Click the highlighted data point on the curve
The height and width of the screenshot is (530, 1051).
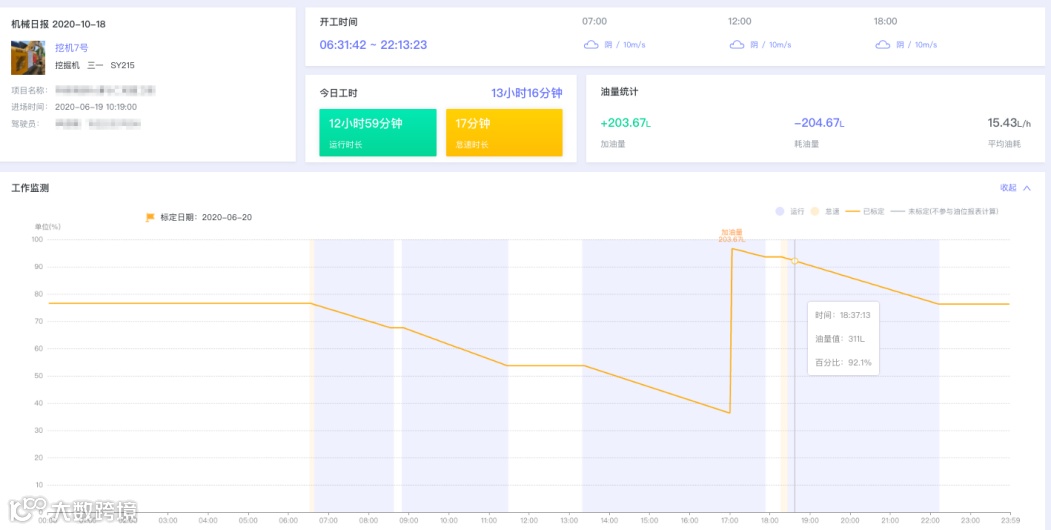pyautogui.click(x=795, y=261)
